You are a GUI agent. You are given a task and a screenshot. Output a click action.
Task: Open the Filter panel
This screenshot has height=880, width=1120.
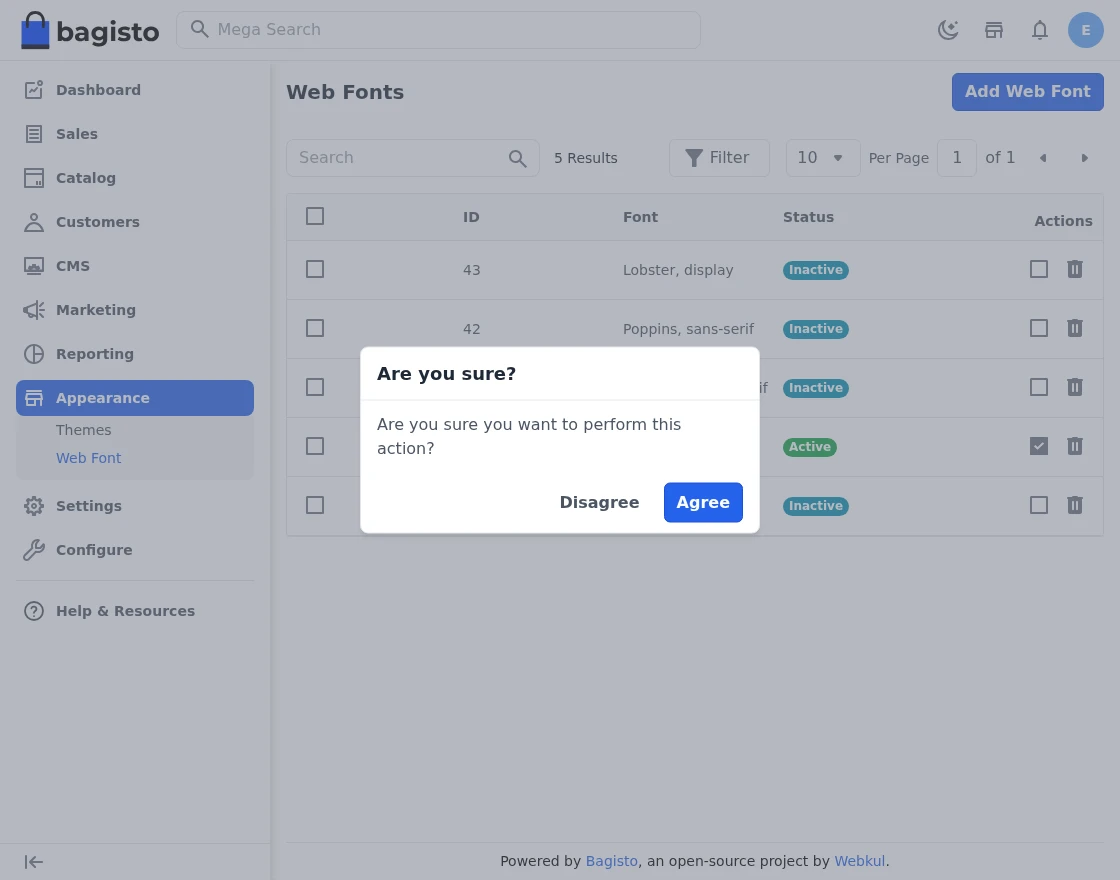point(719,158)
